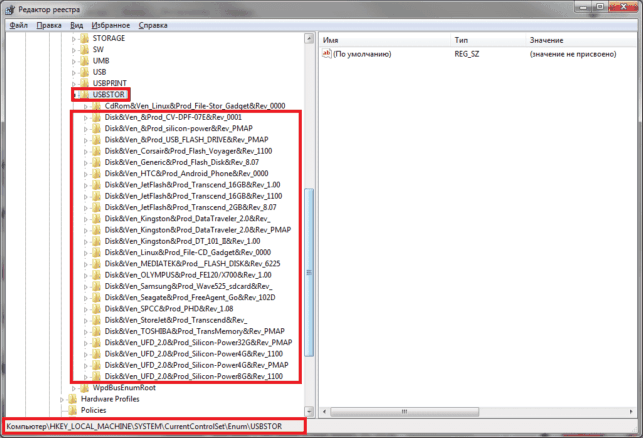The image size is (643, 438).
Task: Expand Kingston DataTraveler_2.0&Rev_PMAP key
Action: (86, 230)
